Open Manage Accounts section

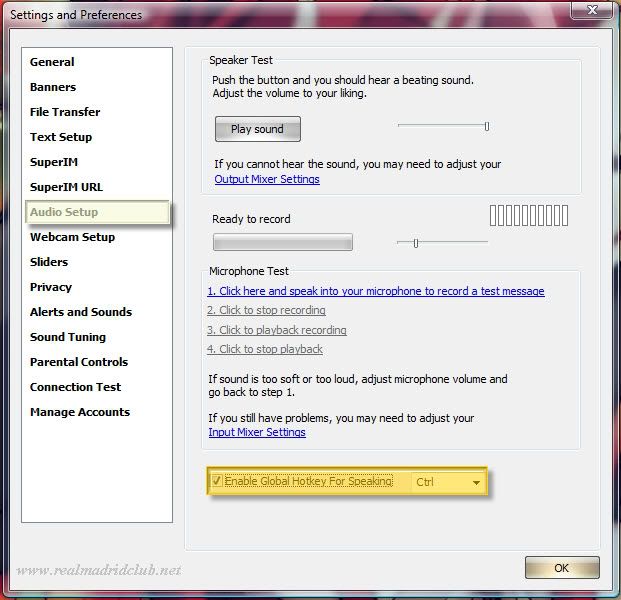coord(80,412)
